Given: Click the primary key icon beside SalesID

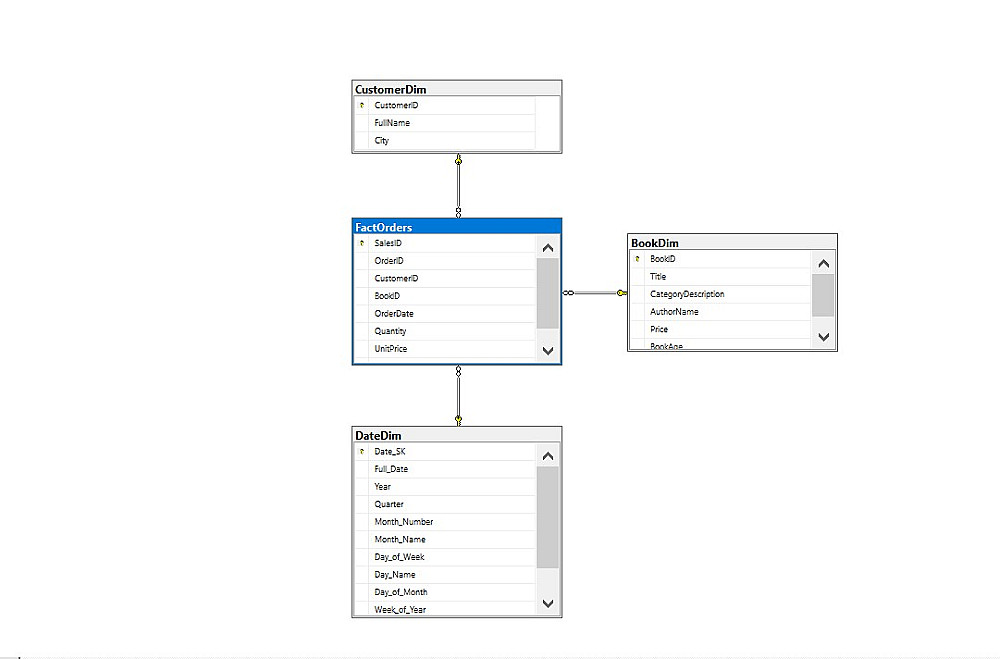Looking at the screenshot, I should [x=362, y=243].
